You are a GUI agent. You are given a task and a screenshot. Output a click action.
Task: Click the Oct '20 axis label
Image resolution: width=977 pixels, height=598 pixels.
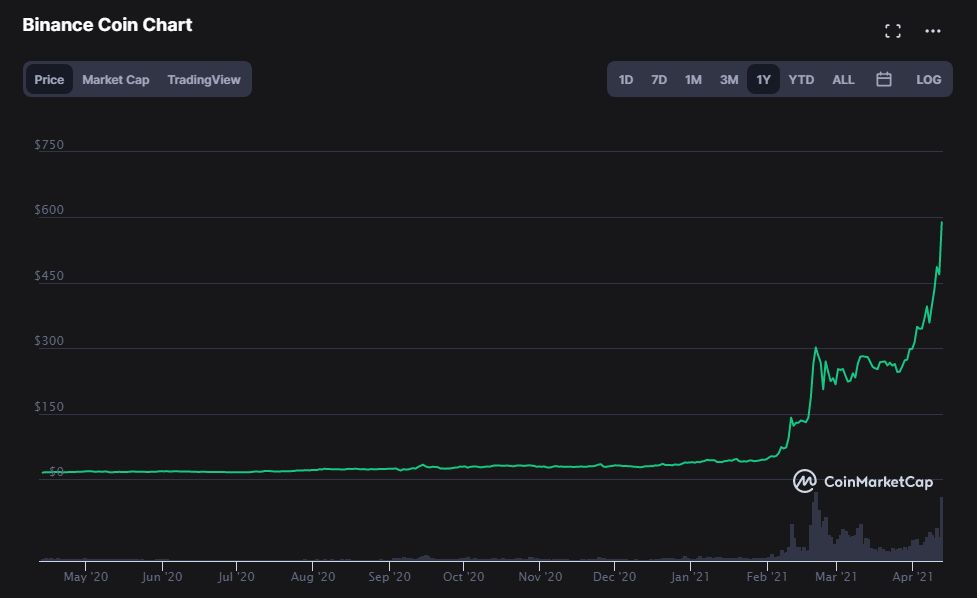463,577
